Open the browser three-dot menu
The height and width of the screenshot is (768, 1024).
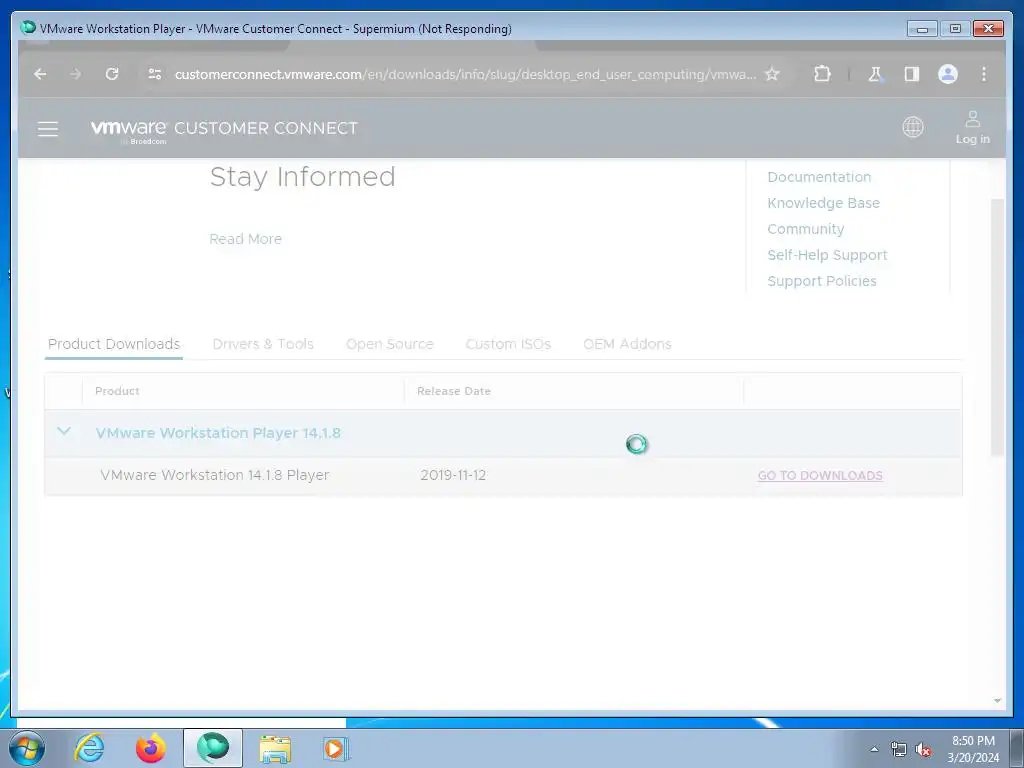(984, 74)
